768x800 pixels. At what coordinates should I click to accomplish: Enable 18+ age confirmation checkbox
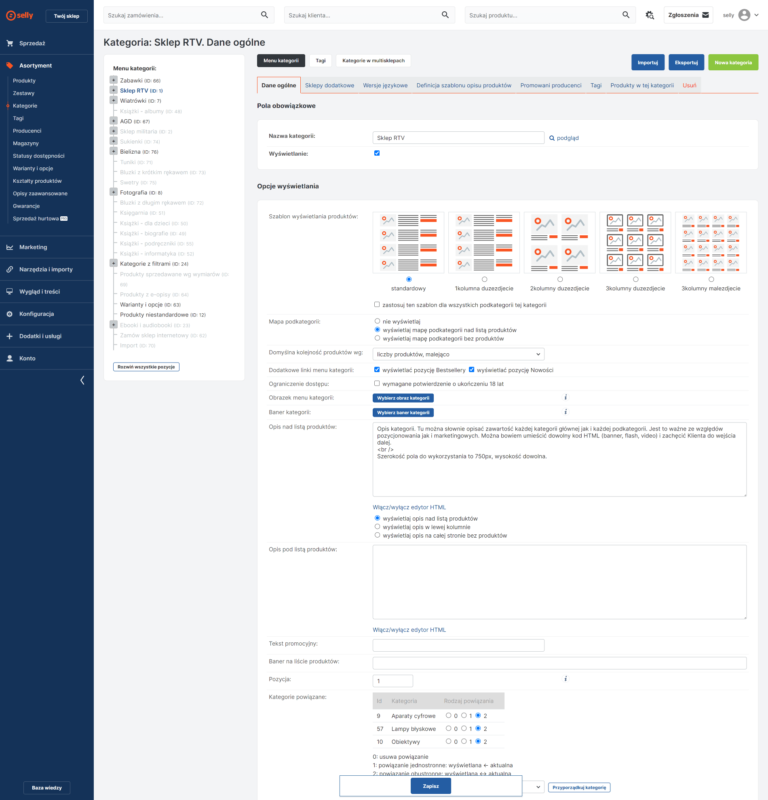377,383
